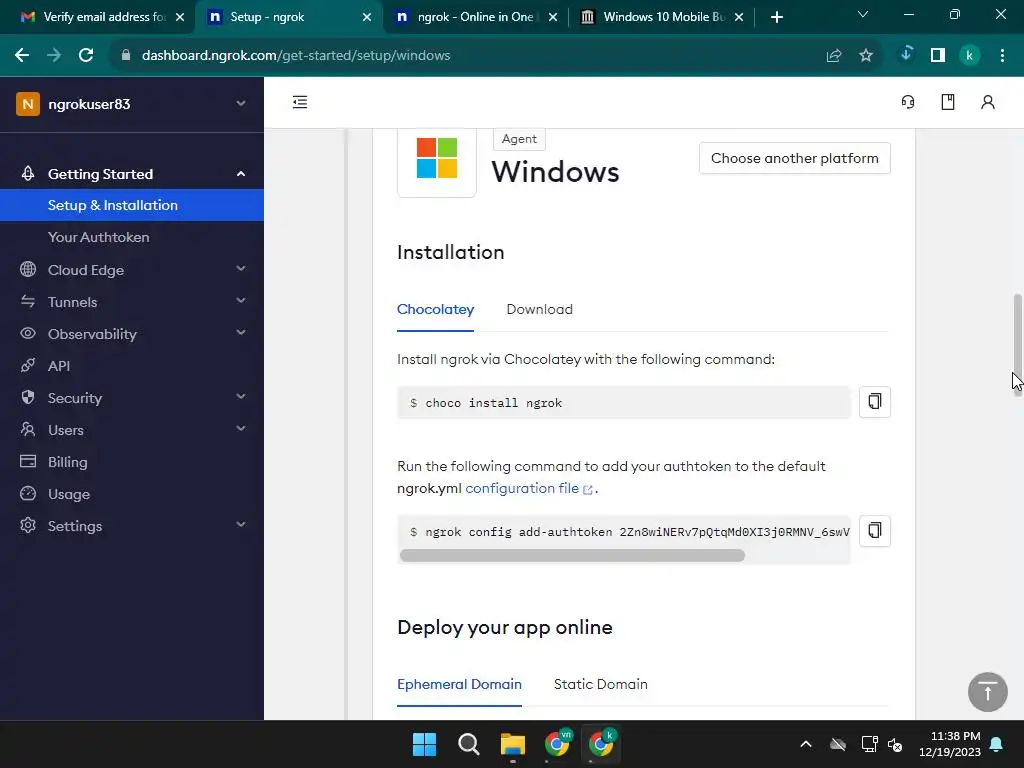1024x768 pixels.
Task: Select the Chocolatey installation tab
Action: 436,310
